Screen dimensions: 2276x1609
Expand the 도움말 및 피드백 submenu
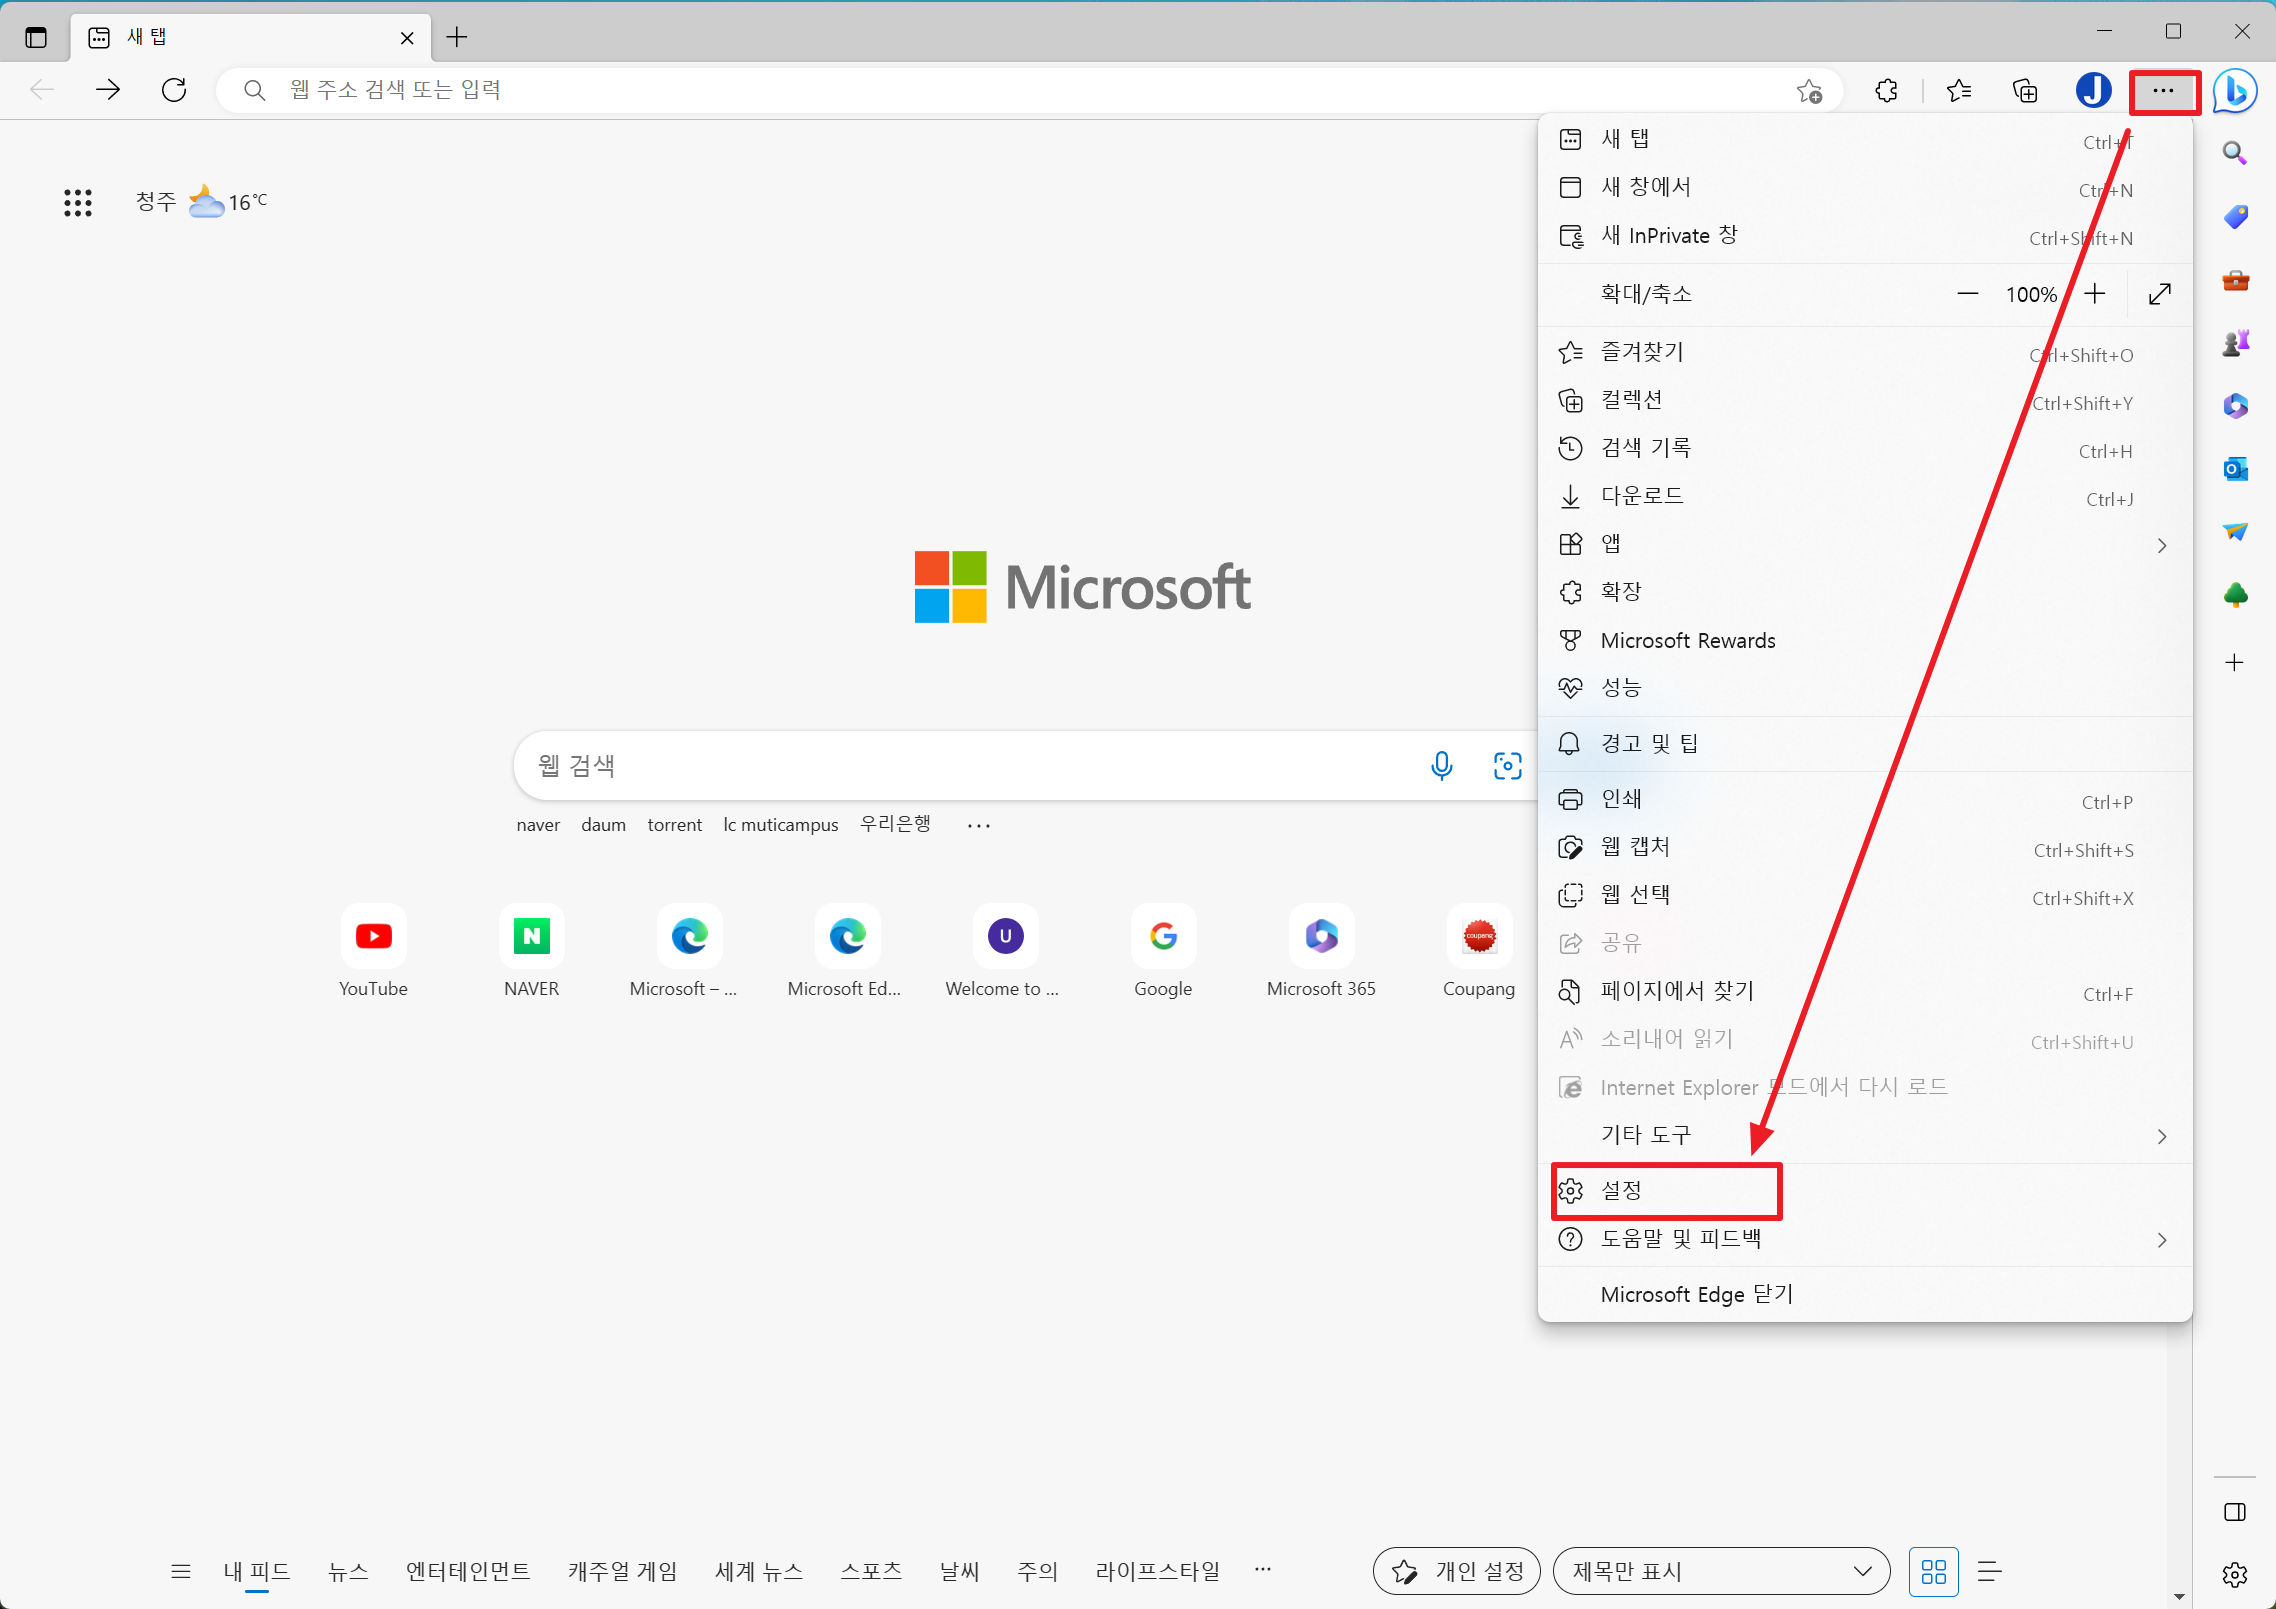click(x=1865, y=1239)
